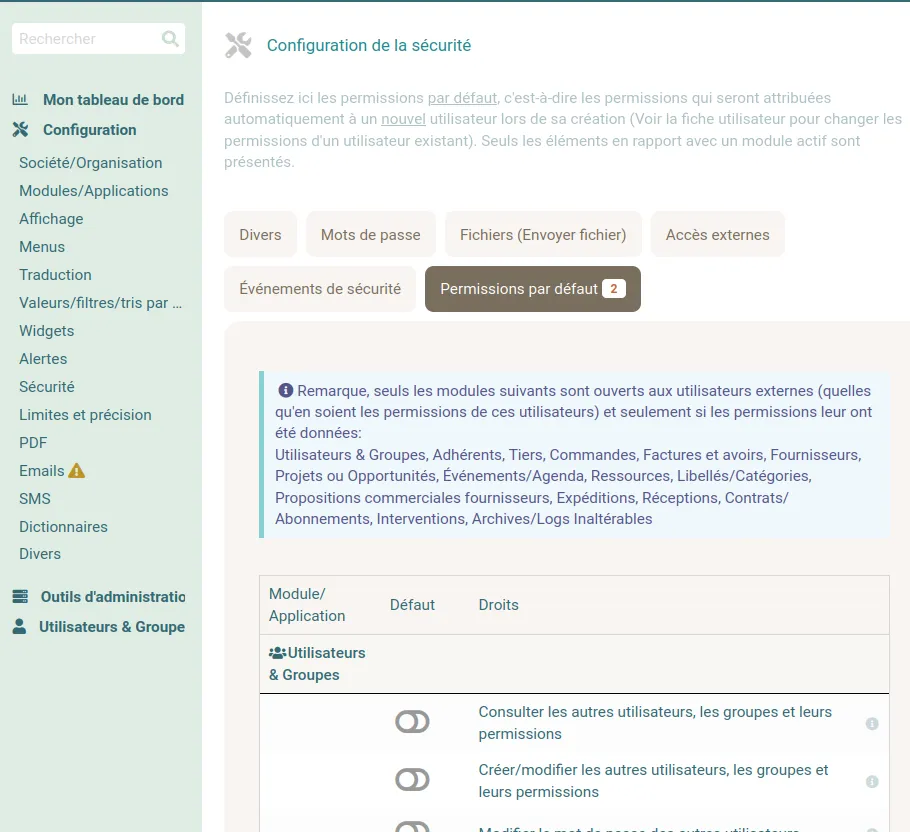910x832 pixels.
Task: Select the Fichiers (Envoyer fichier) tab
Action: 543,234
